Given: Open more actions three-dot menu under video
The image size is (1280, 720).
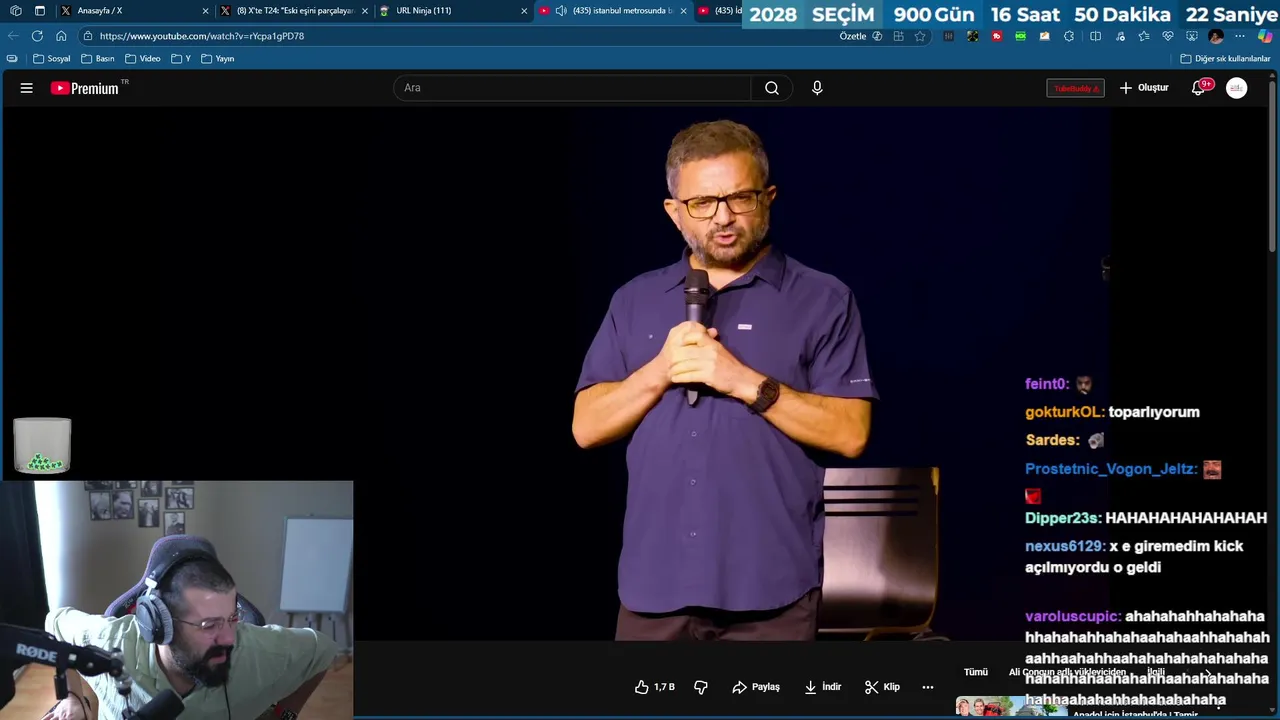Looking at the screenshot, I should tap(928, 687).
